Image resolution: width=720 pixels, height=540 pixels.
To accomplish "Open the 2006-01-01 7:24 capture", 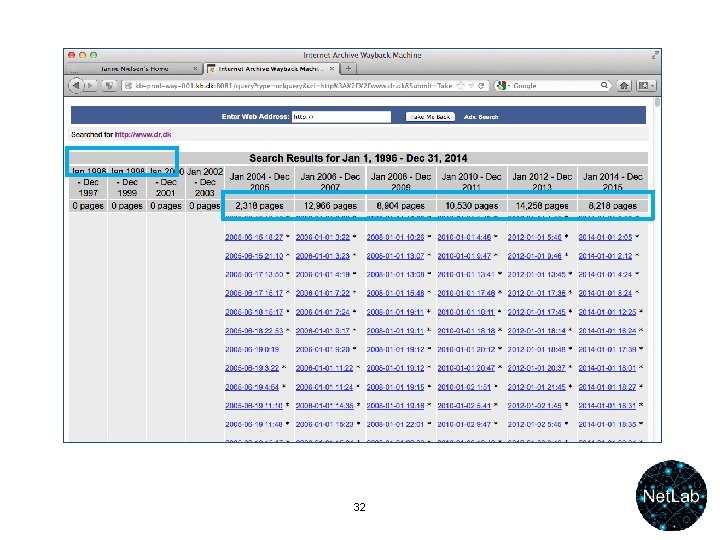I will pyautogui.click(x=323, y=312).
